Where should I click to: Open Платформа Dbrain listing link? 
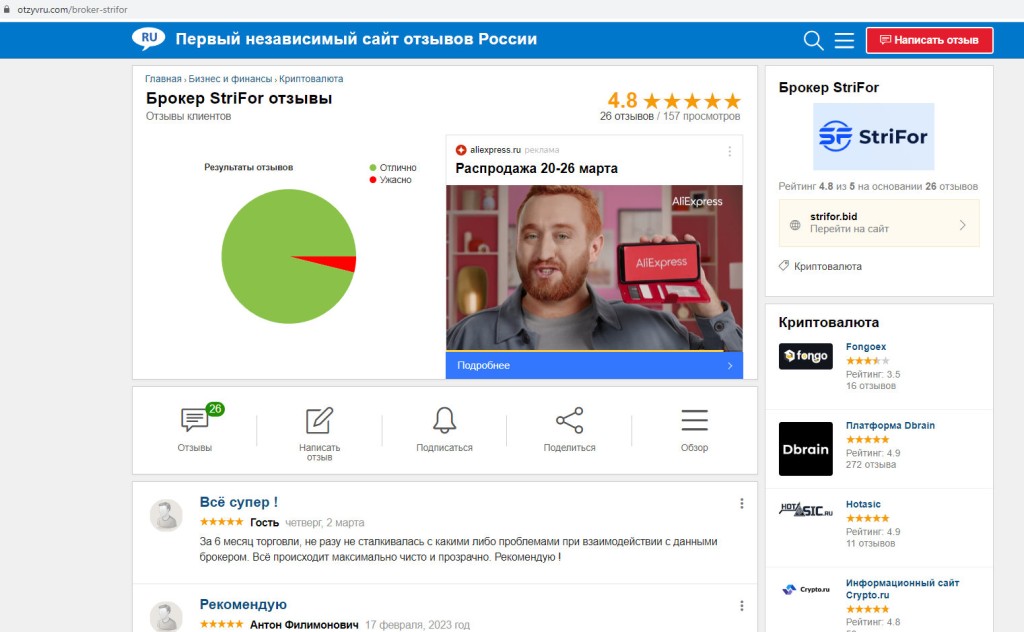tap(890, 425)
